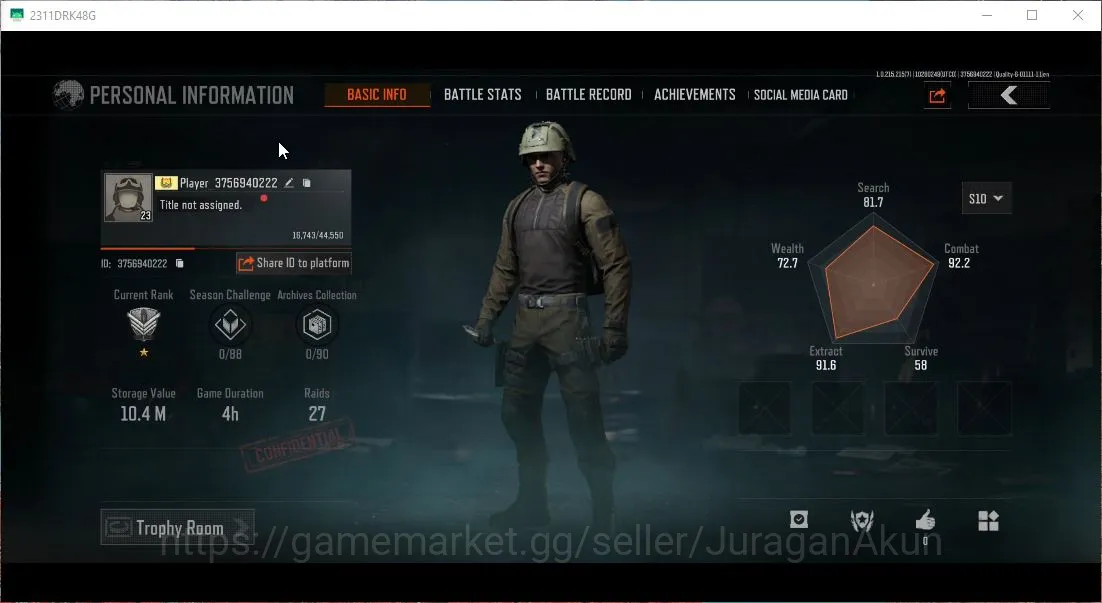Open the Social Media Card tab
Screen dimensions: 1102x603
point(800,95)
